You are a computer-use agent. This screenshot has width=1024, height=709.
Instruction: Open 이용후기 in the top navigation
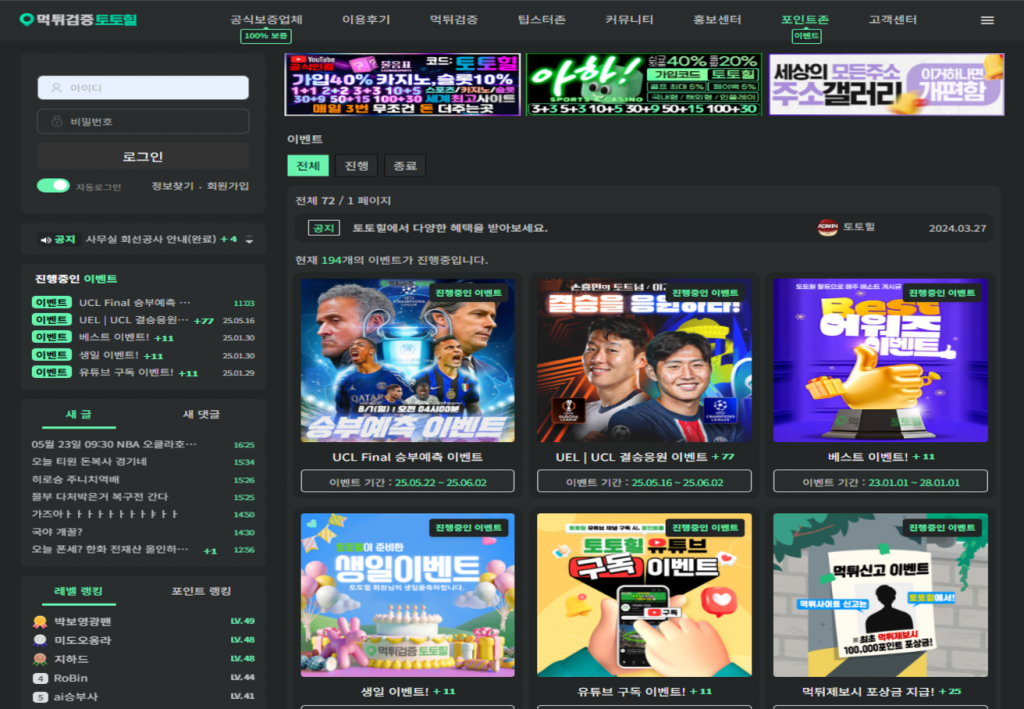point(366,20)
